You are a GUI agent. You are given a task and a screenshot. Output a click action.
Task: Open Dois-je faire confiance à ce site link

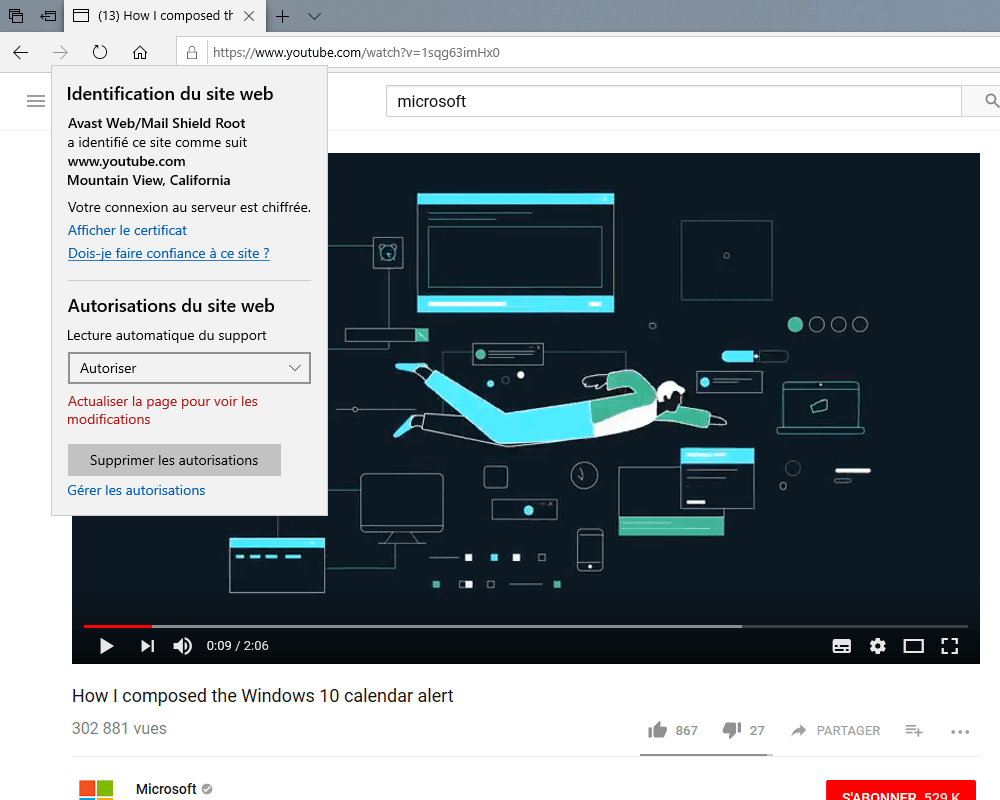pos(169,253)
